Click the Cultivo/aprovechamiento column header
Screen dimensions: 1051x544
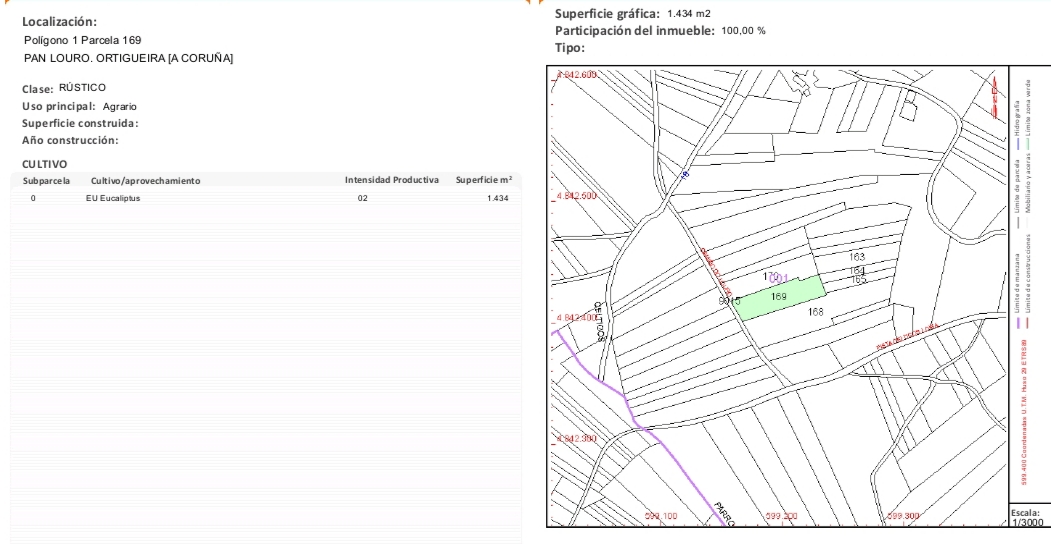click(x=145, y=181)
